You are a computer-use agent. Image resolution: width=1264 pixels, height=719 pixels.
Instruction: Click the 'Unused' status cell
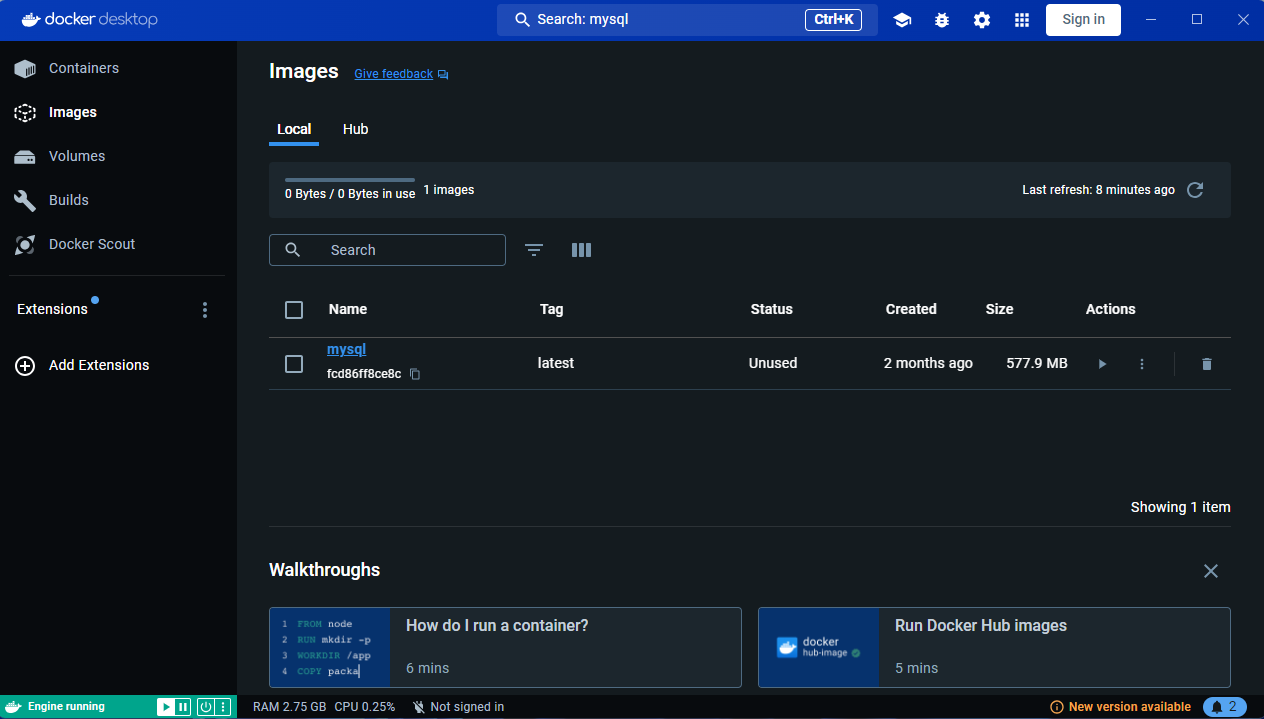click(x=773, y=363)
